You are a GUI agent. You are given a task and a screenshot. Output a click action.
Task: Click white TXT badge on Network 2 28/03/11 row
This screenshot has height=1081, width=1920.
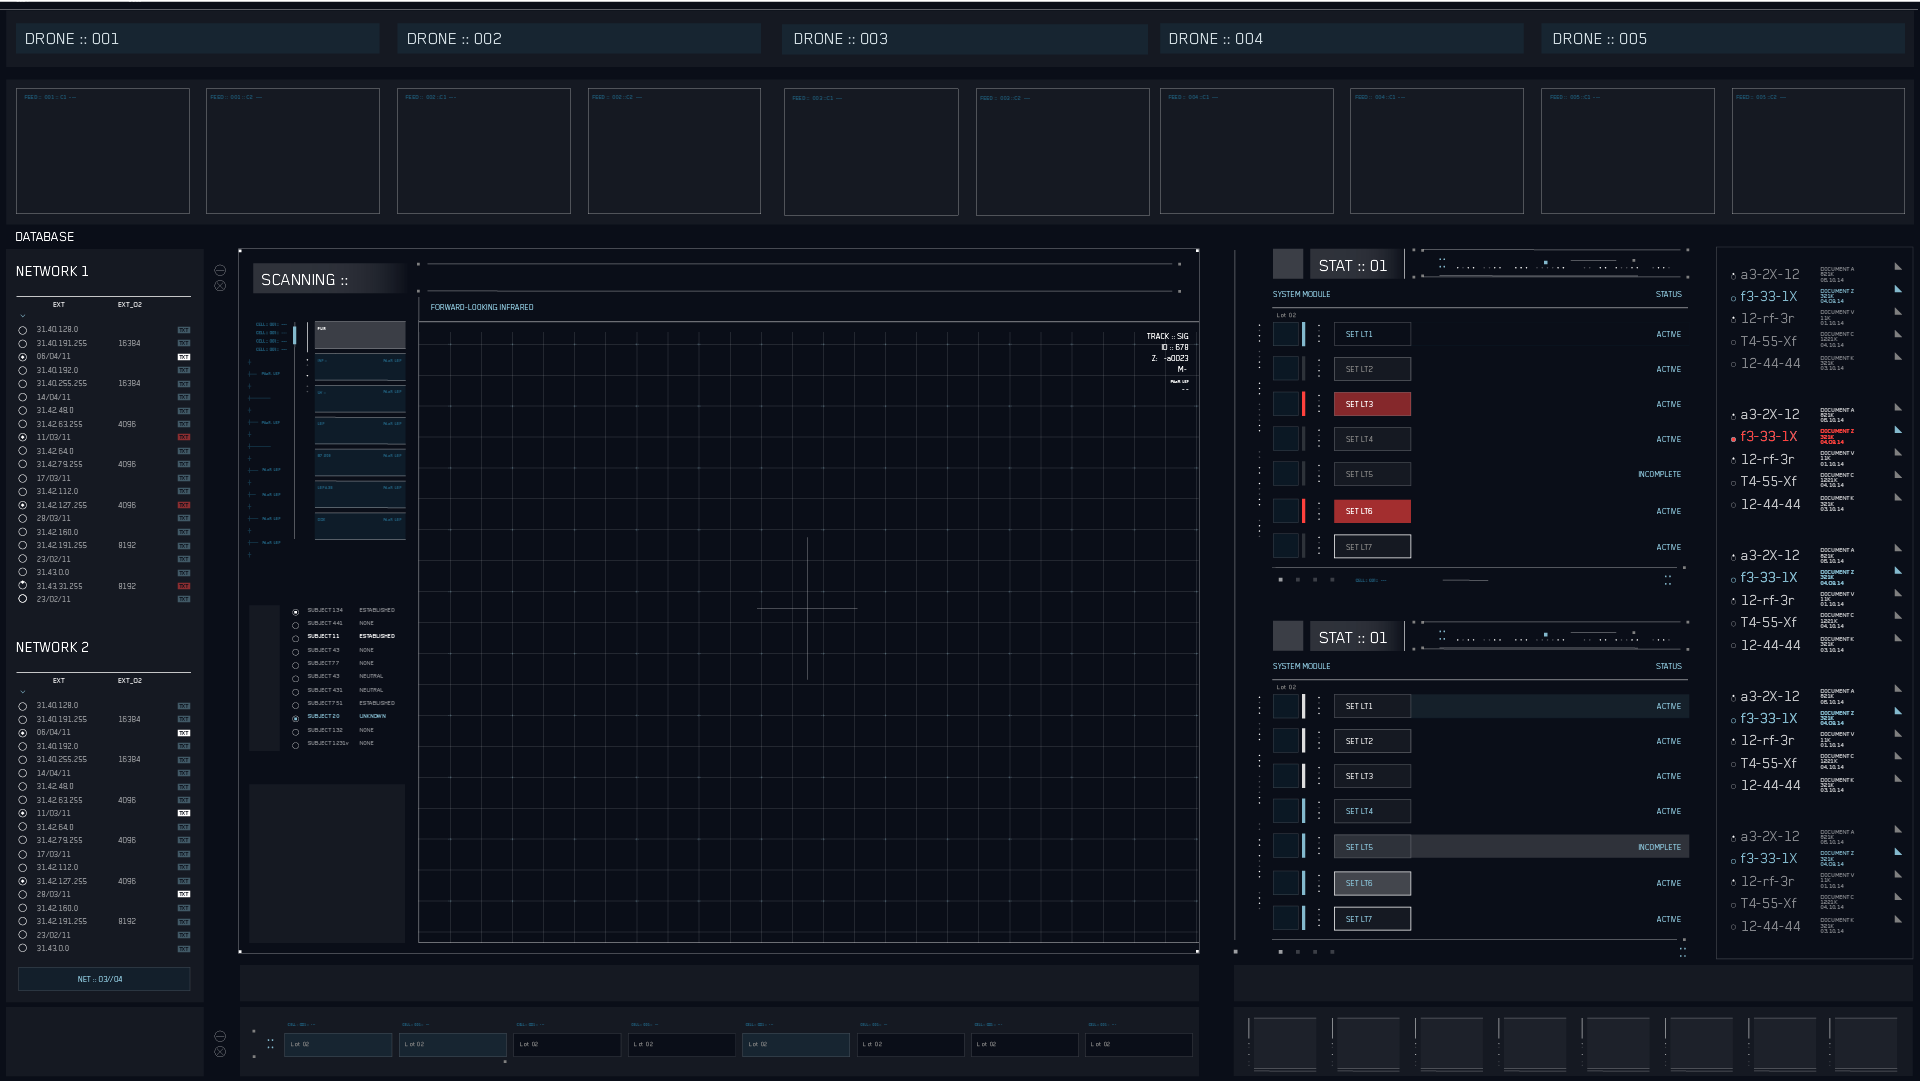click(x=184, y=894)
